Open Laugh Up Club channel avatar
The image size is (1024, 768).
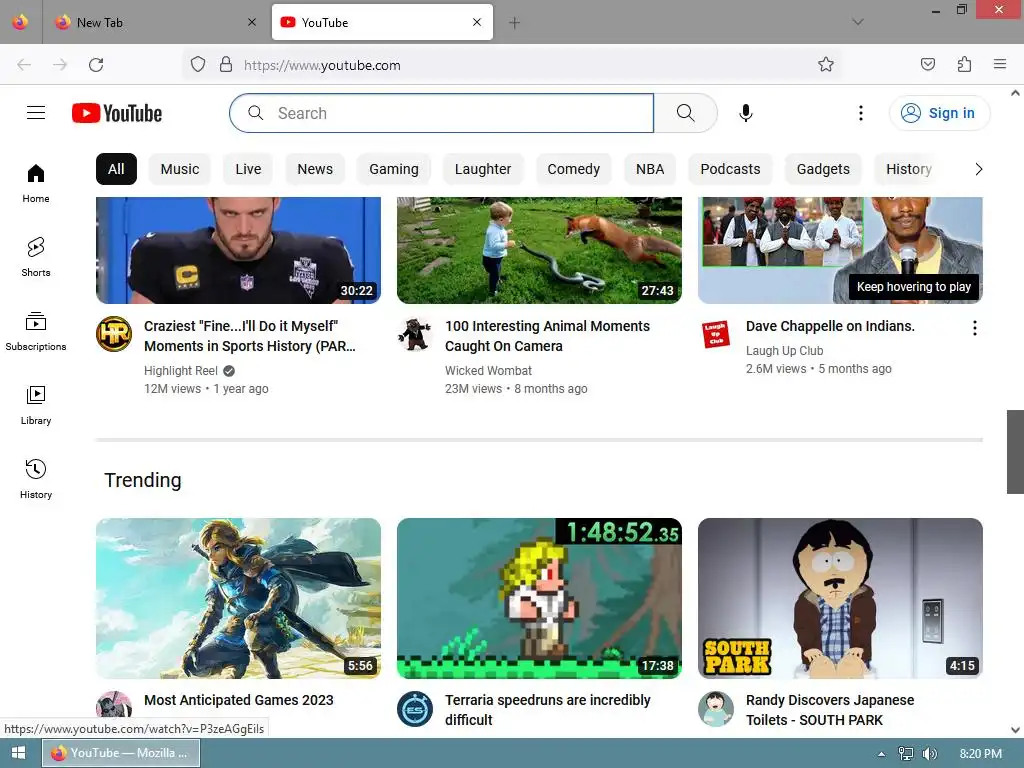click(x=716, y=334)
